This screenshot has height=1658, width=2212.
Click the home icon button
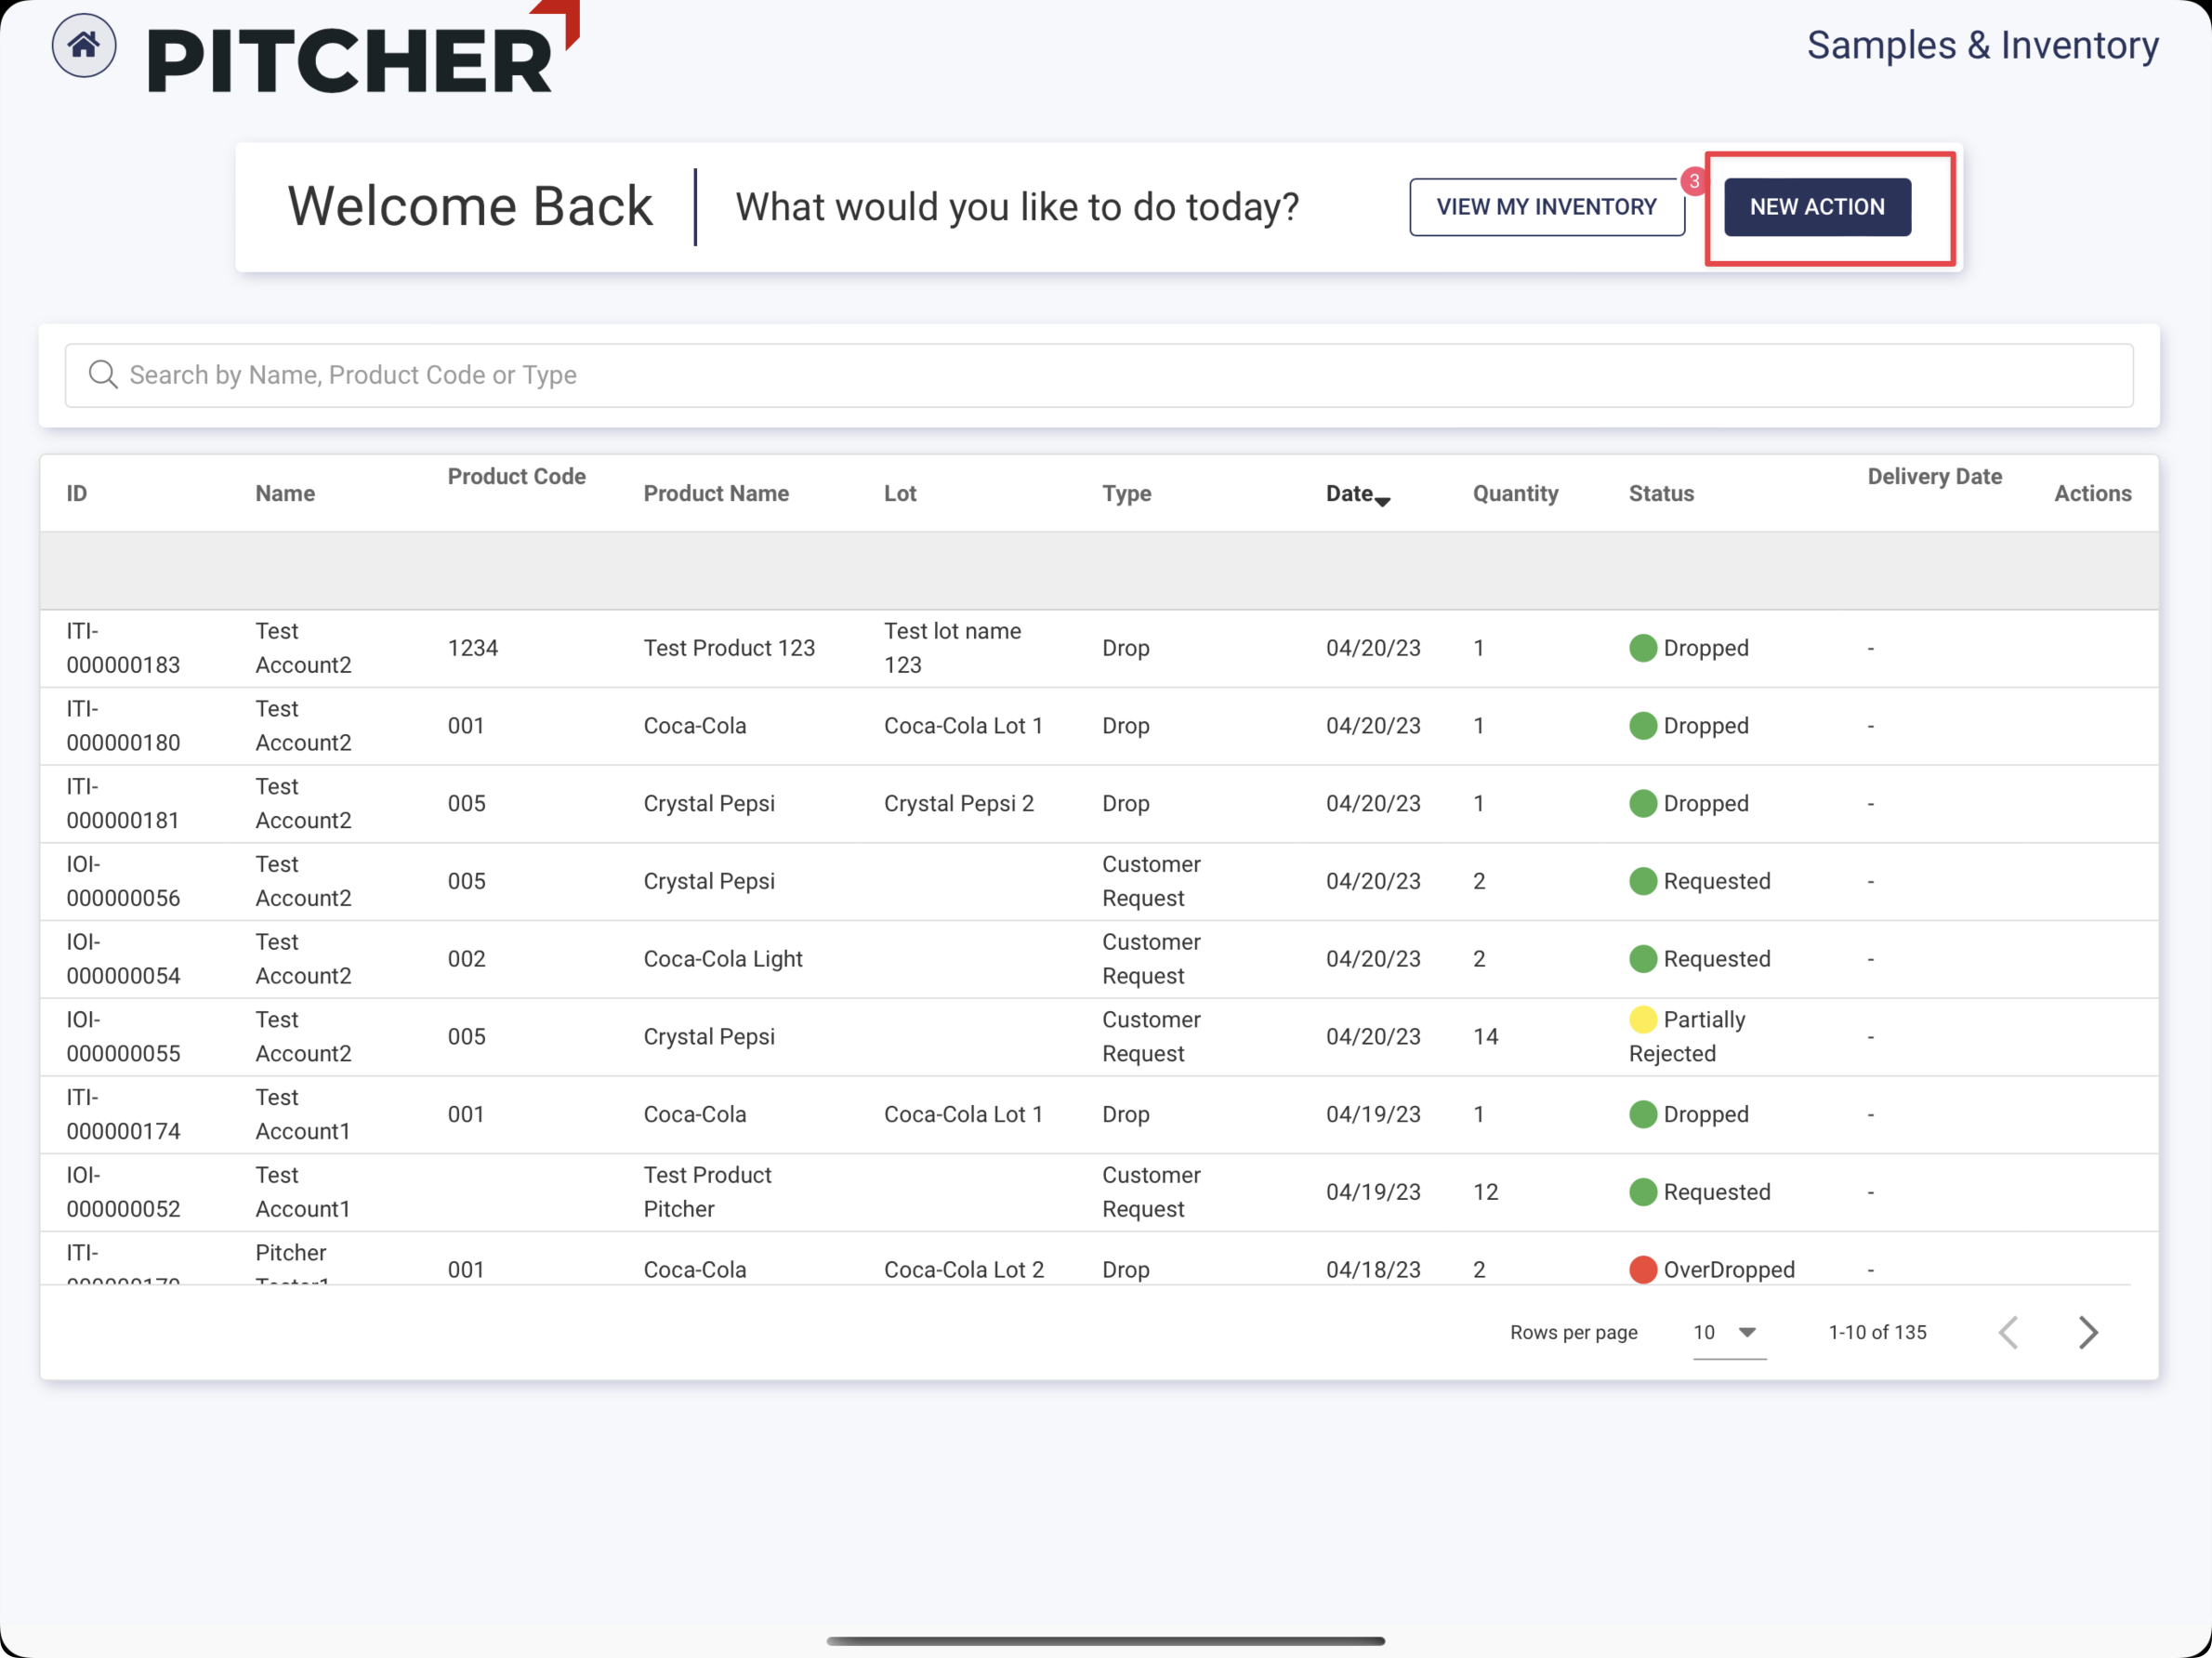coord(84,45)
